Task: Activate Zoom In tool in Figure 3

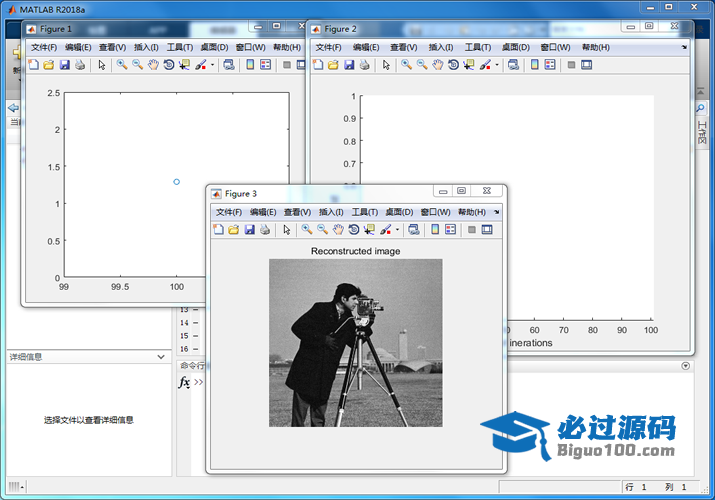Action: coord(307,229)
